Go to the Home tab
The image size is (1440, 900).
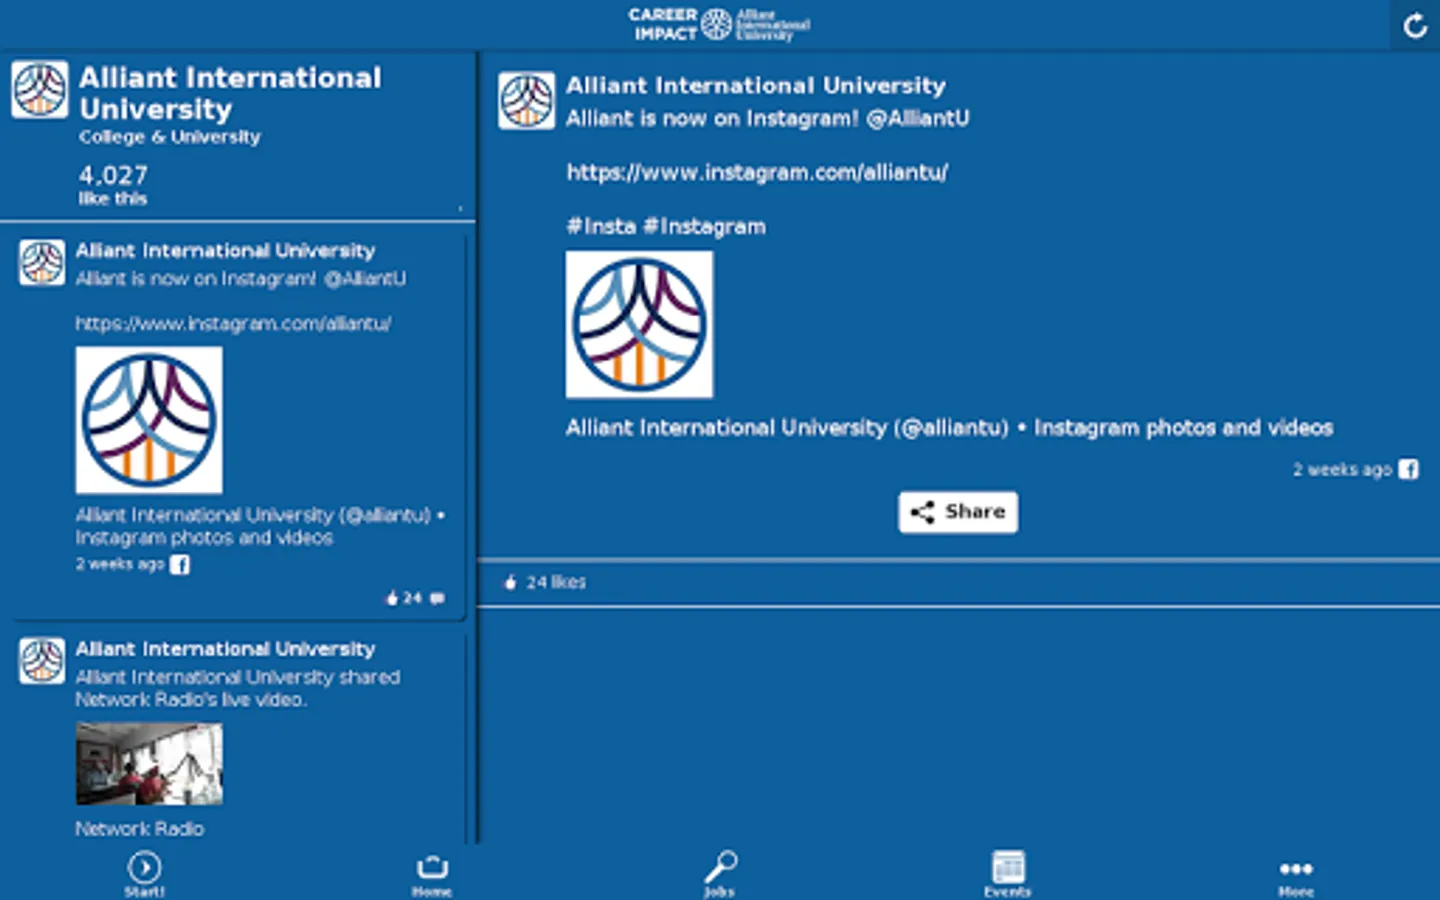pyautogui.click(x=432, y=873)
